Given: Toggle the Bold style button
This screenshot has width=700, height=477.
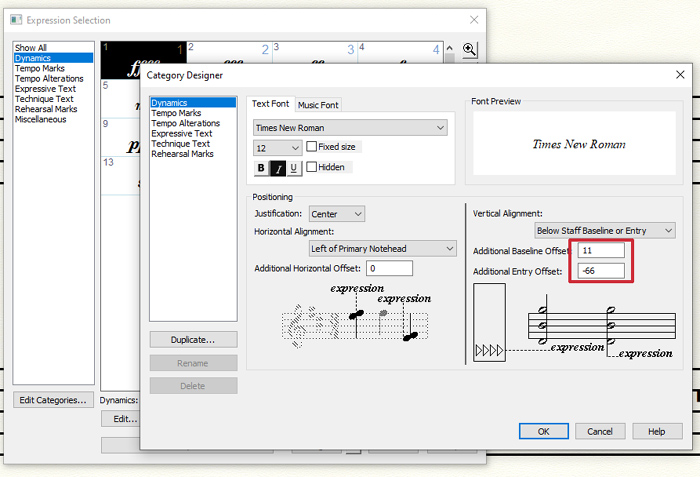Looking at the screenshot, I should [x=261, y=168].
